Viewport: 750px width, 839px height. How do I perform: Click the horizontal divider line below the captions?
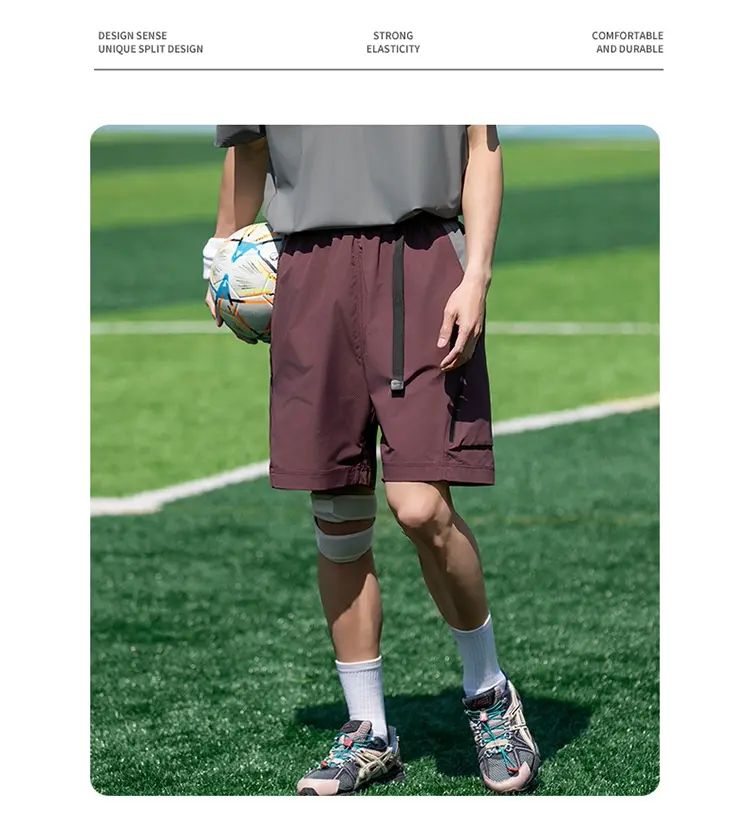pyautogui.click(x=379, y=69)
